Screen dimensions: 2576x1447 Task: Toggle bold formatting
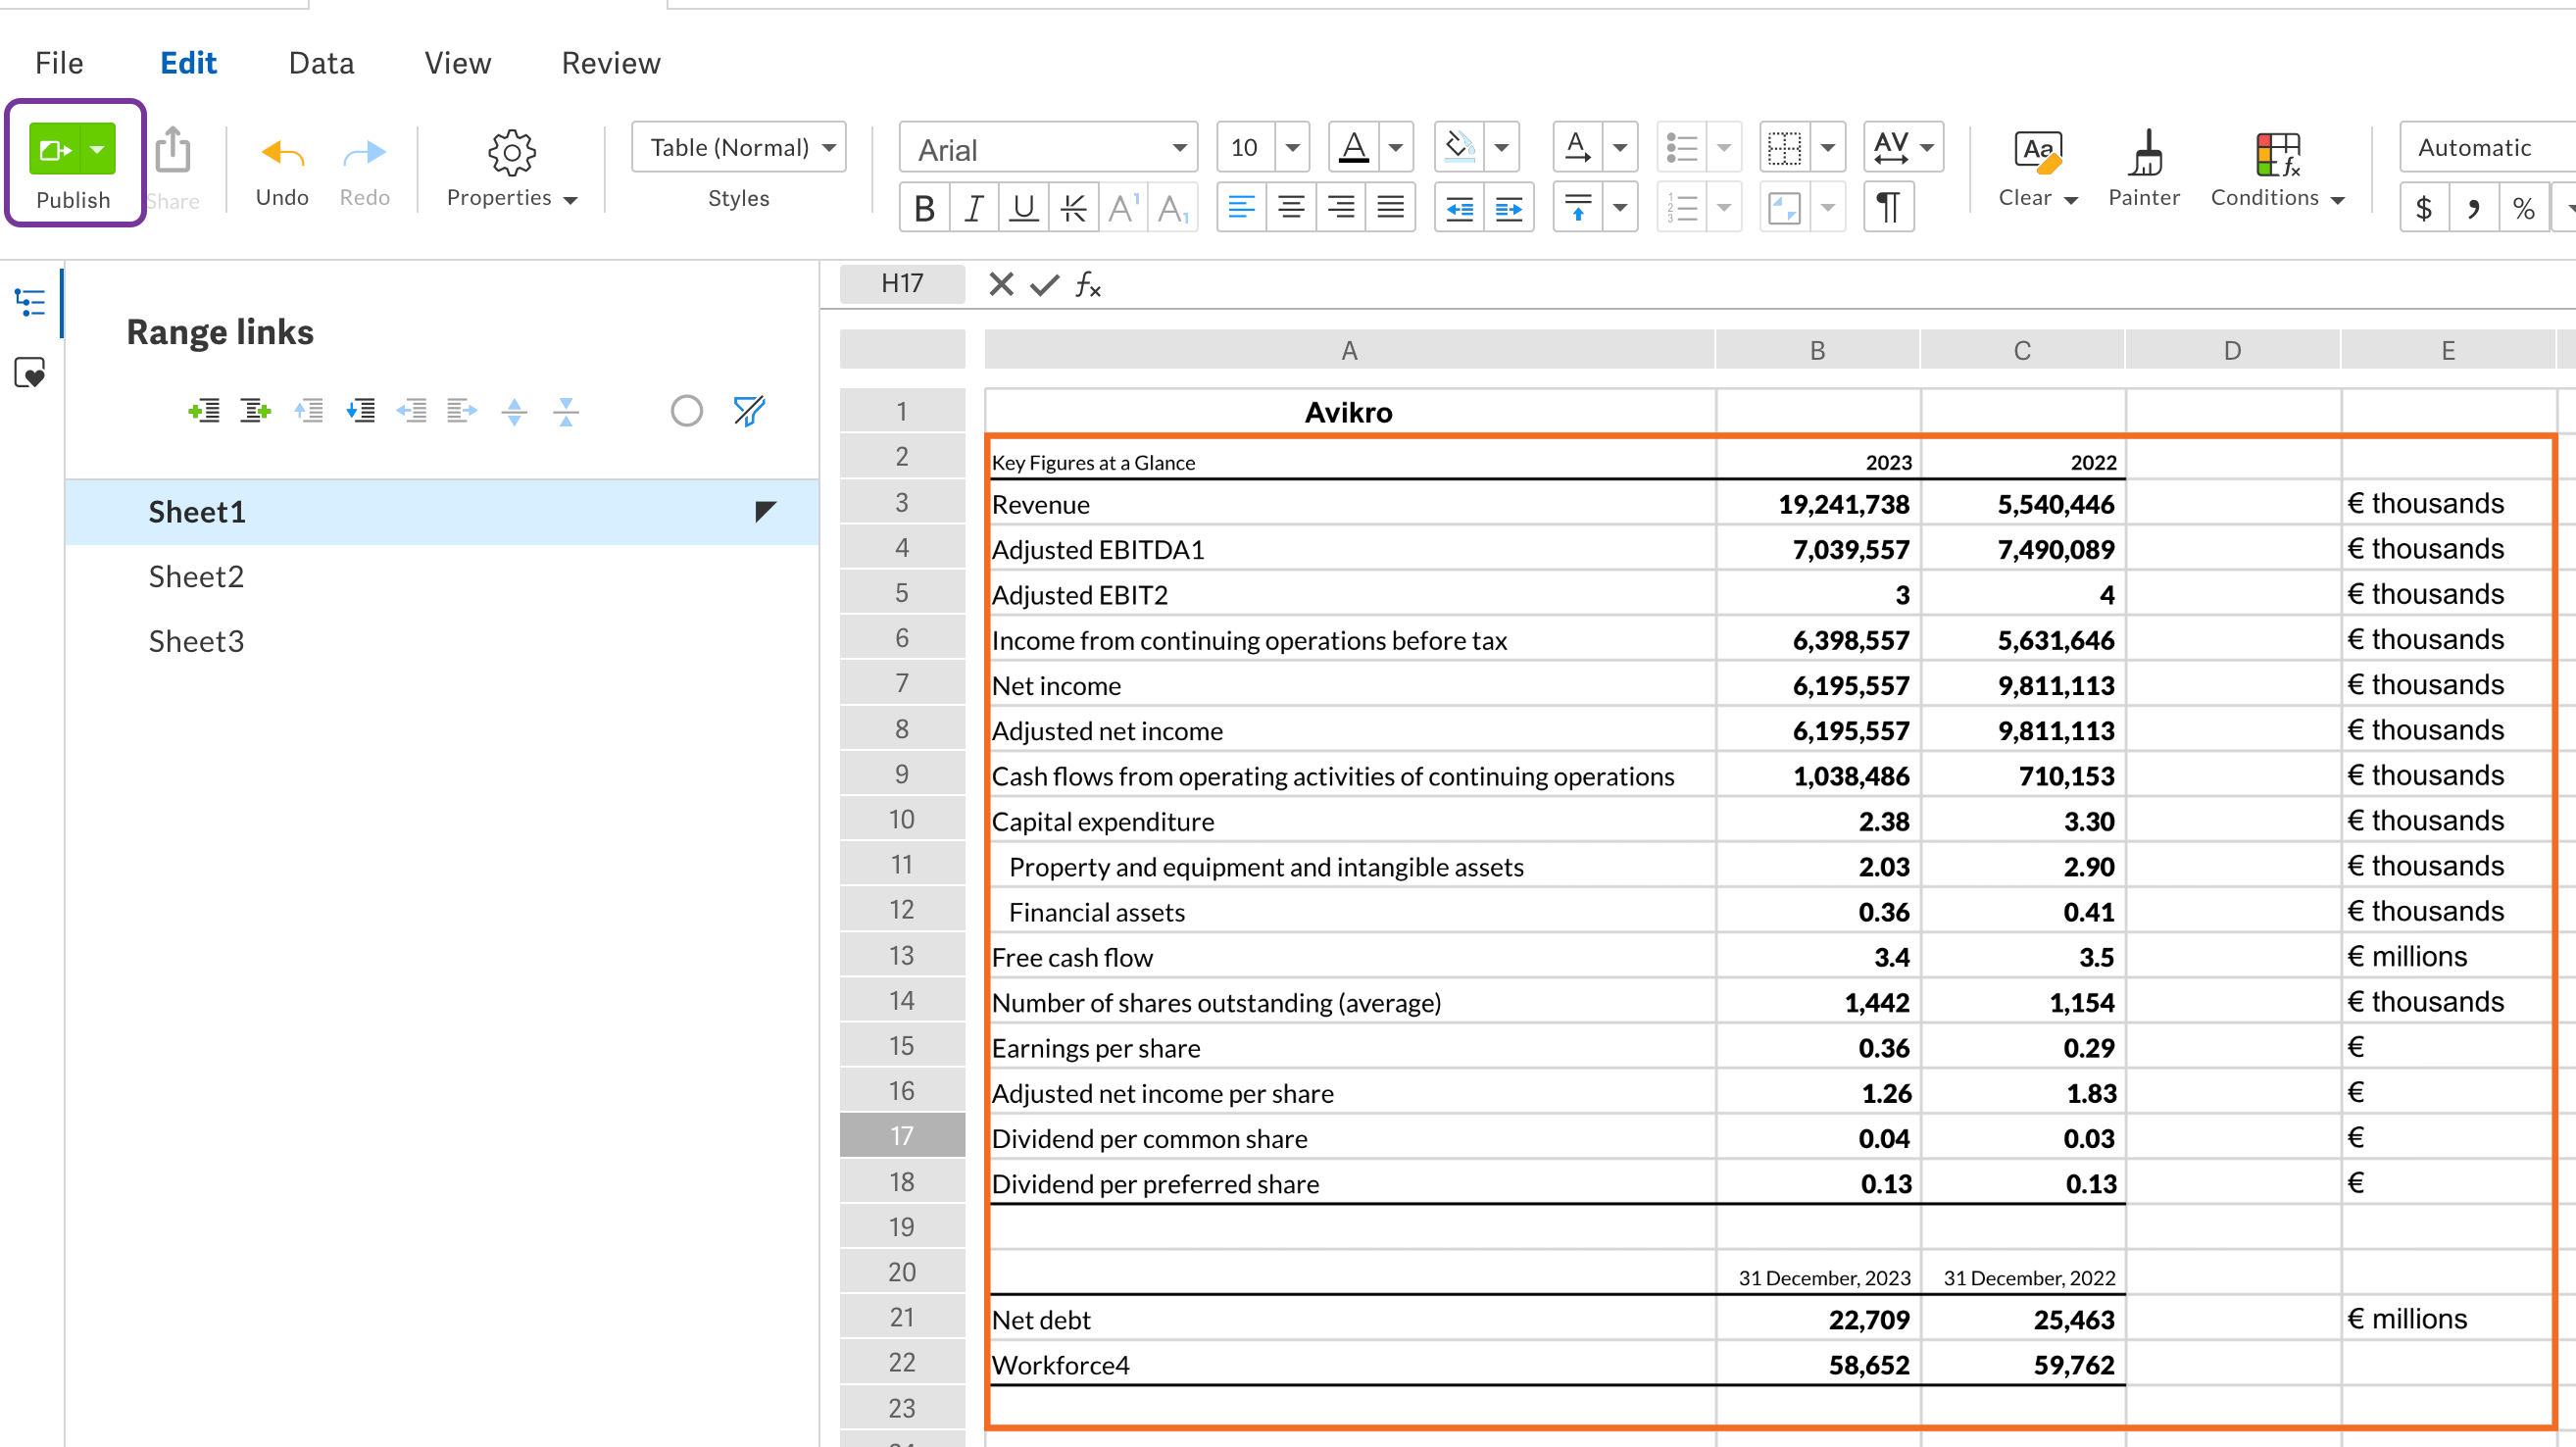coord(924,207)
